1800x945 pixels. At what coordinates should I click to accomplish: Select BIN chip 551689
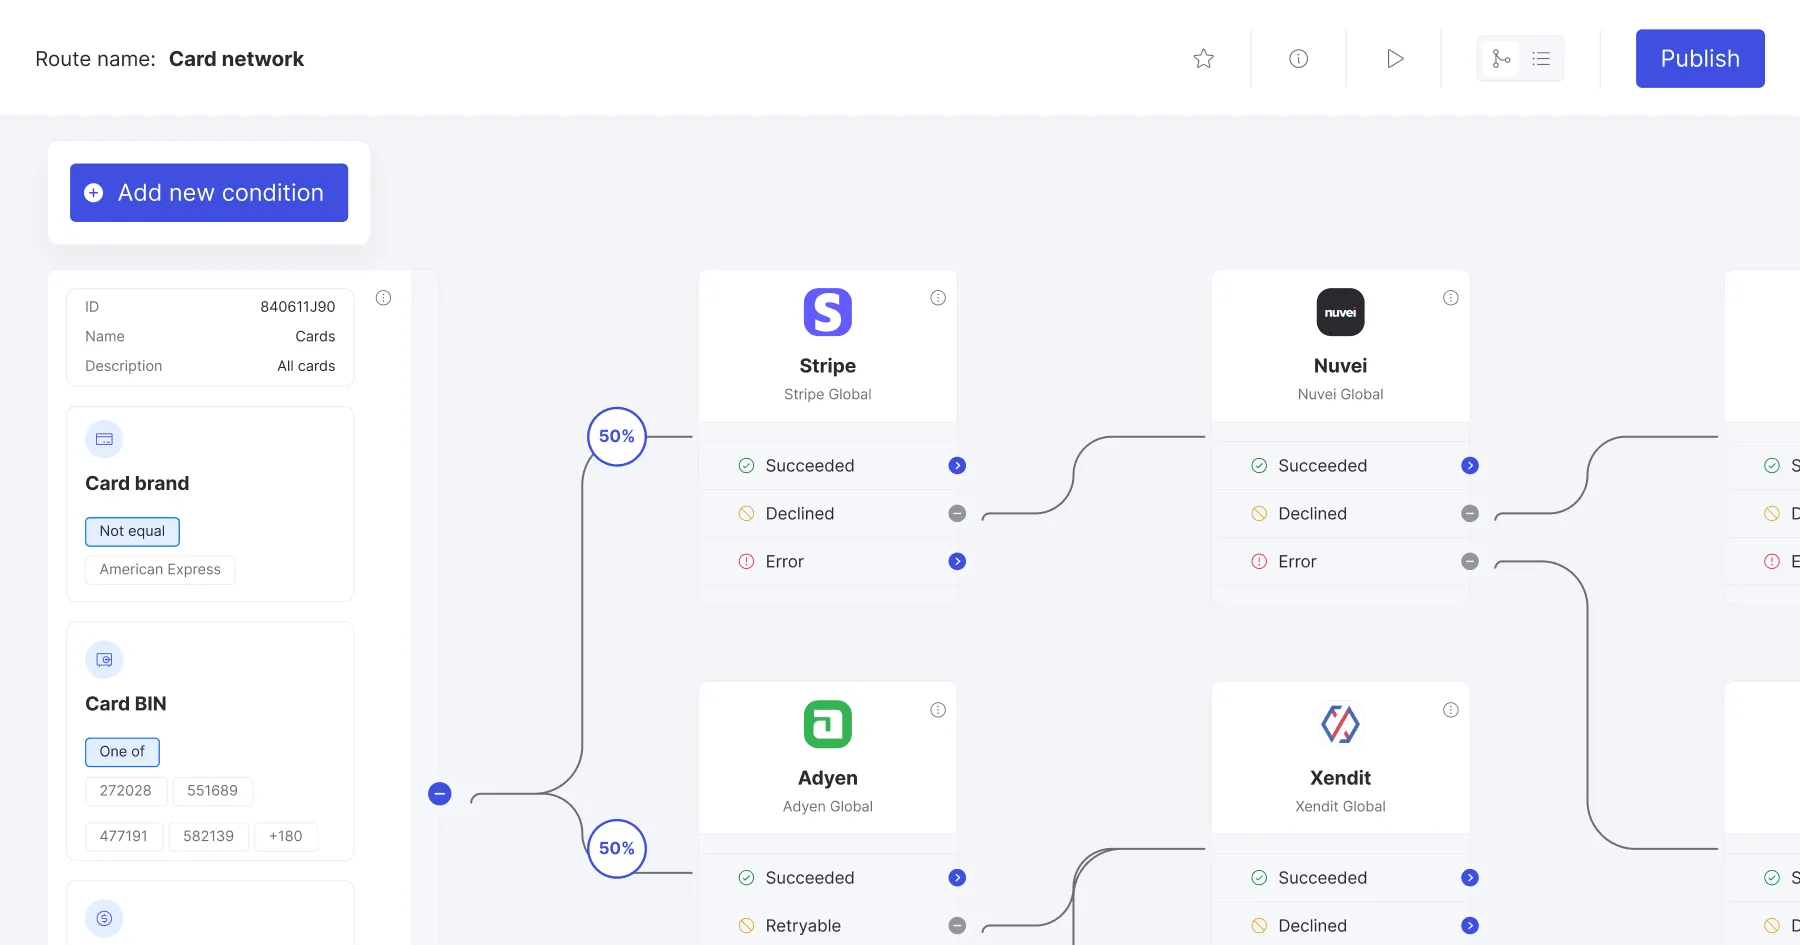212,791
